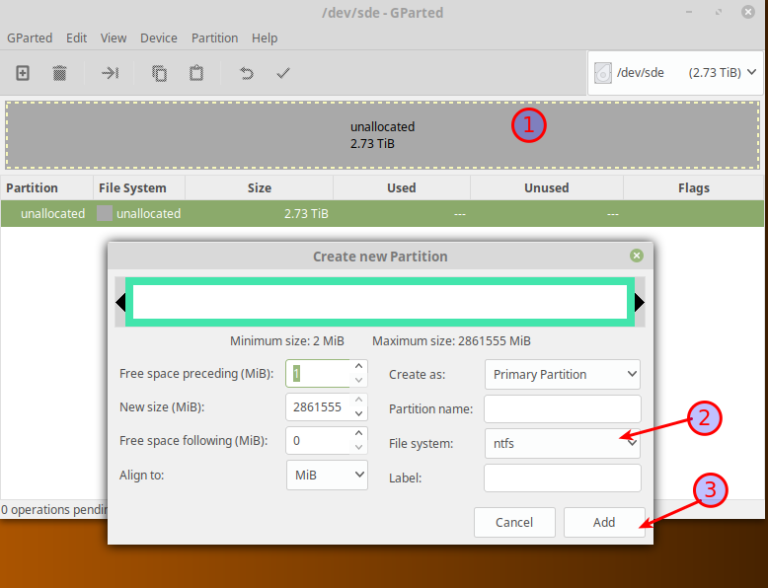Click the Copy partition toolbar icon
The image size is (768, 588).
pos(159,73)
